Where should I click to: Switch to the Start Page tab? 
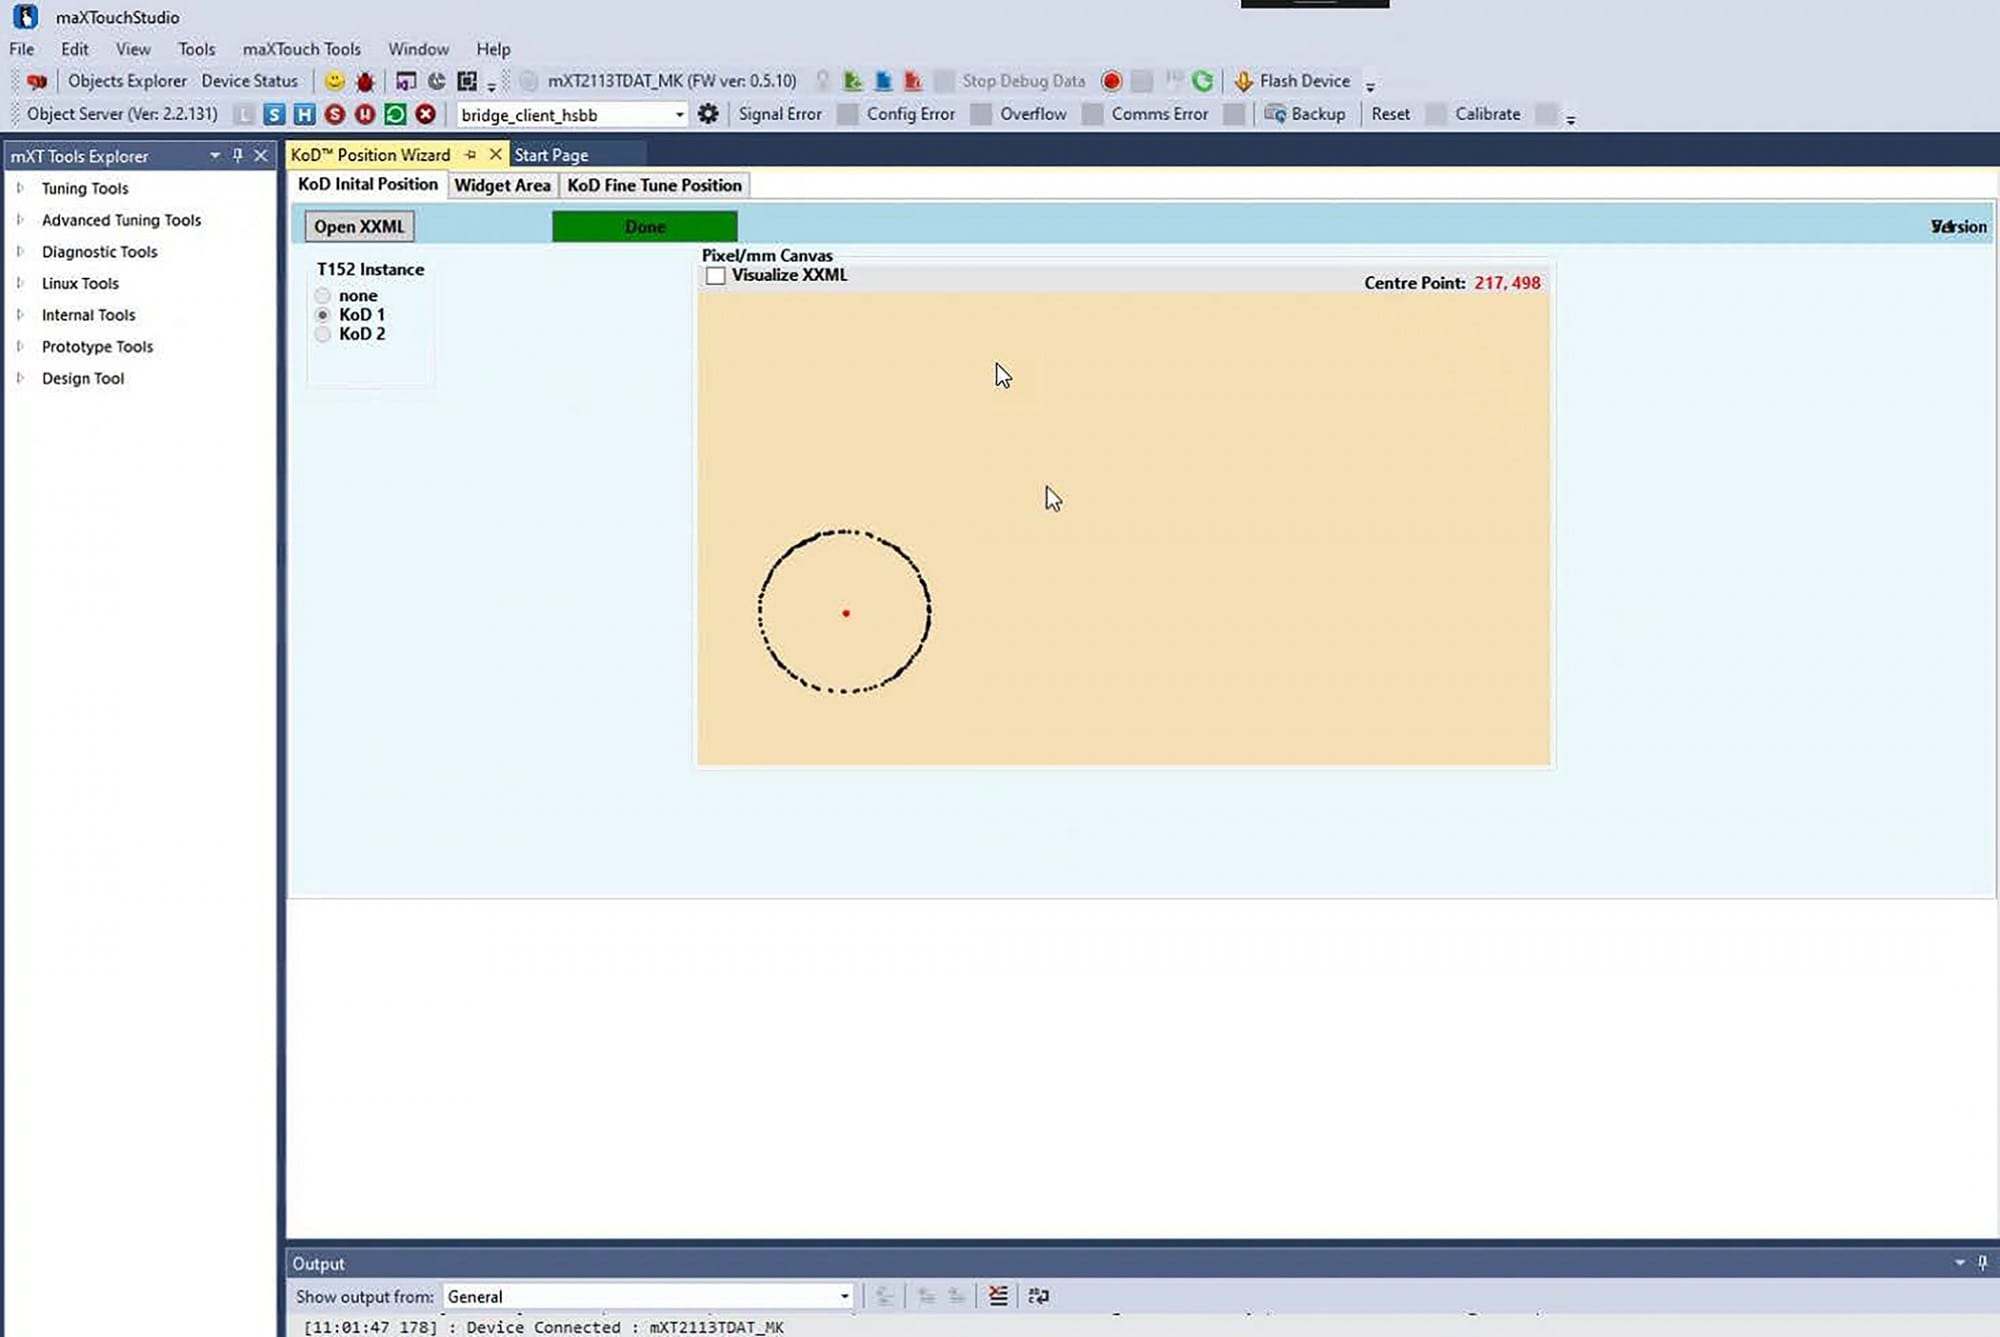click(x=551, y=155)
